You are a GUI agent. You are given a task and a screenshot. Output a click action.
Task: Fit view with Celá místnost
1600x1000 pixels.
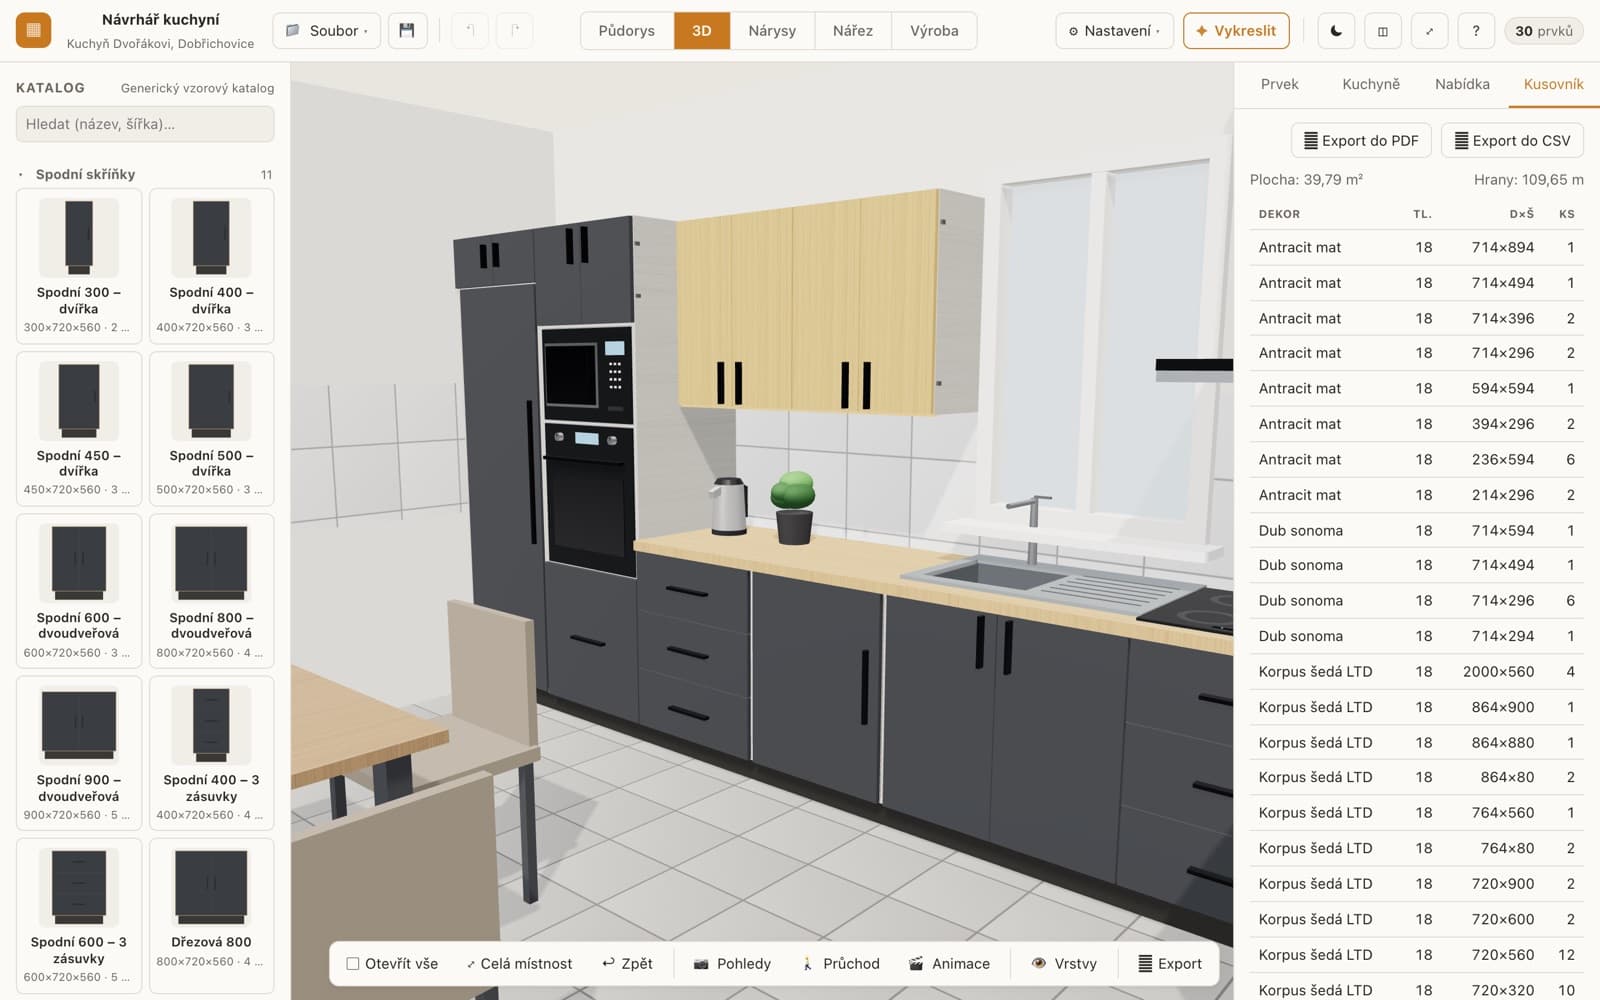(x=519, y=964)
